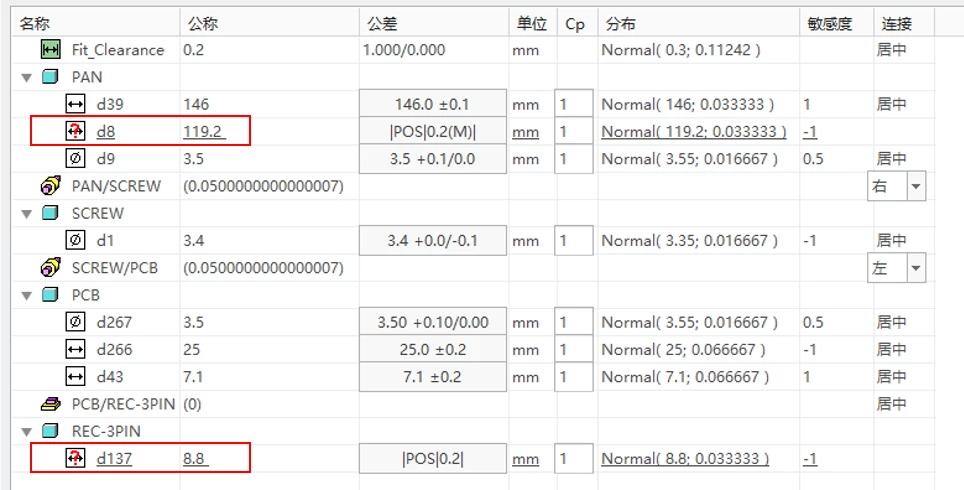Click the d1 diameter icon

tap(74, 240)
